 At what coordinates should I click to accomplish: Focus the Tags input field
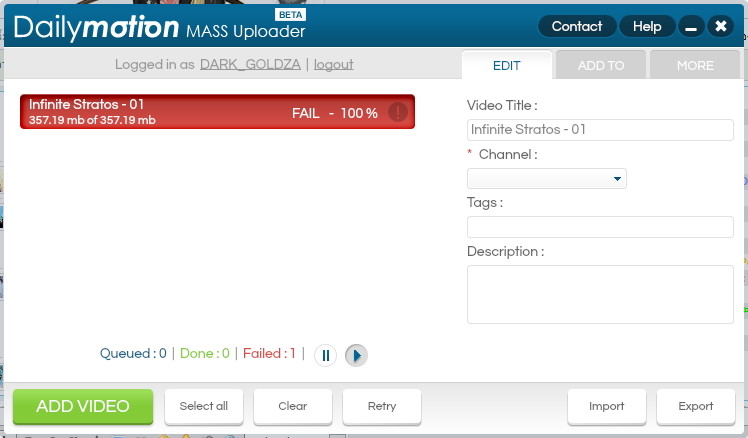[x=600, y=227]
